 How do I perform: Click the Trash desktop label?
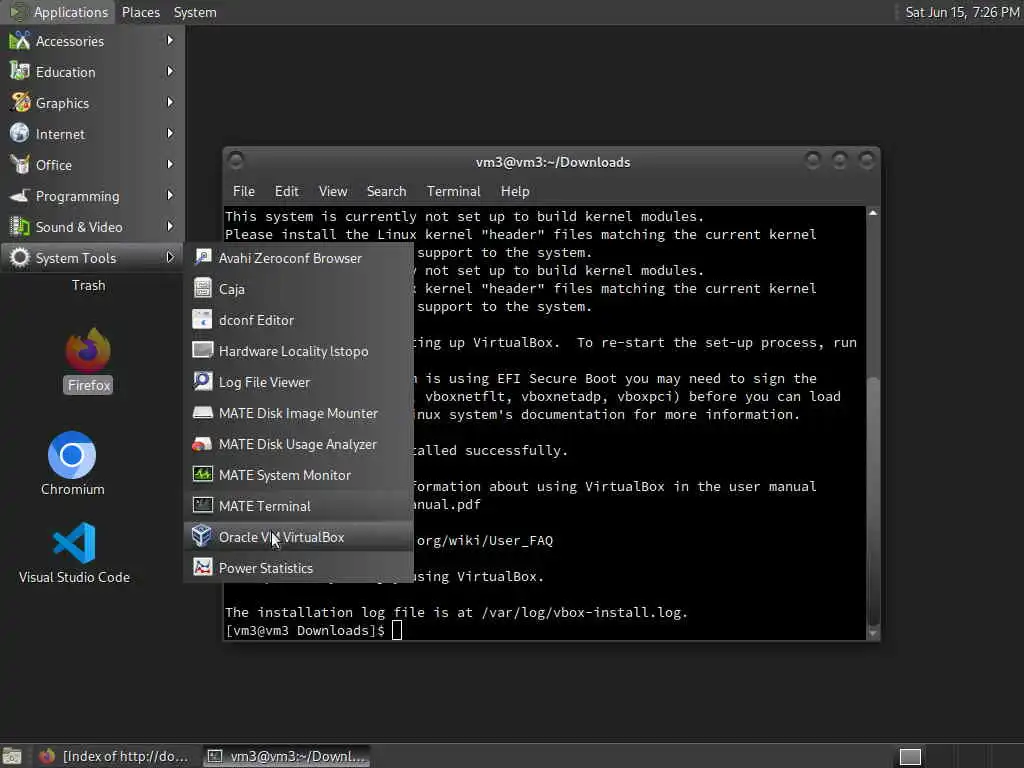88,285
